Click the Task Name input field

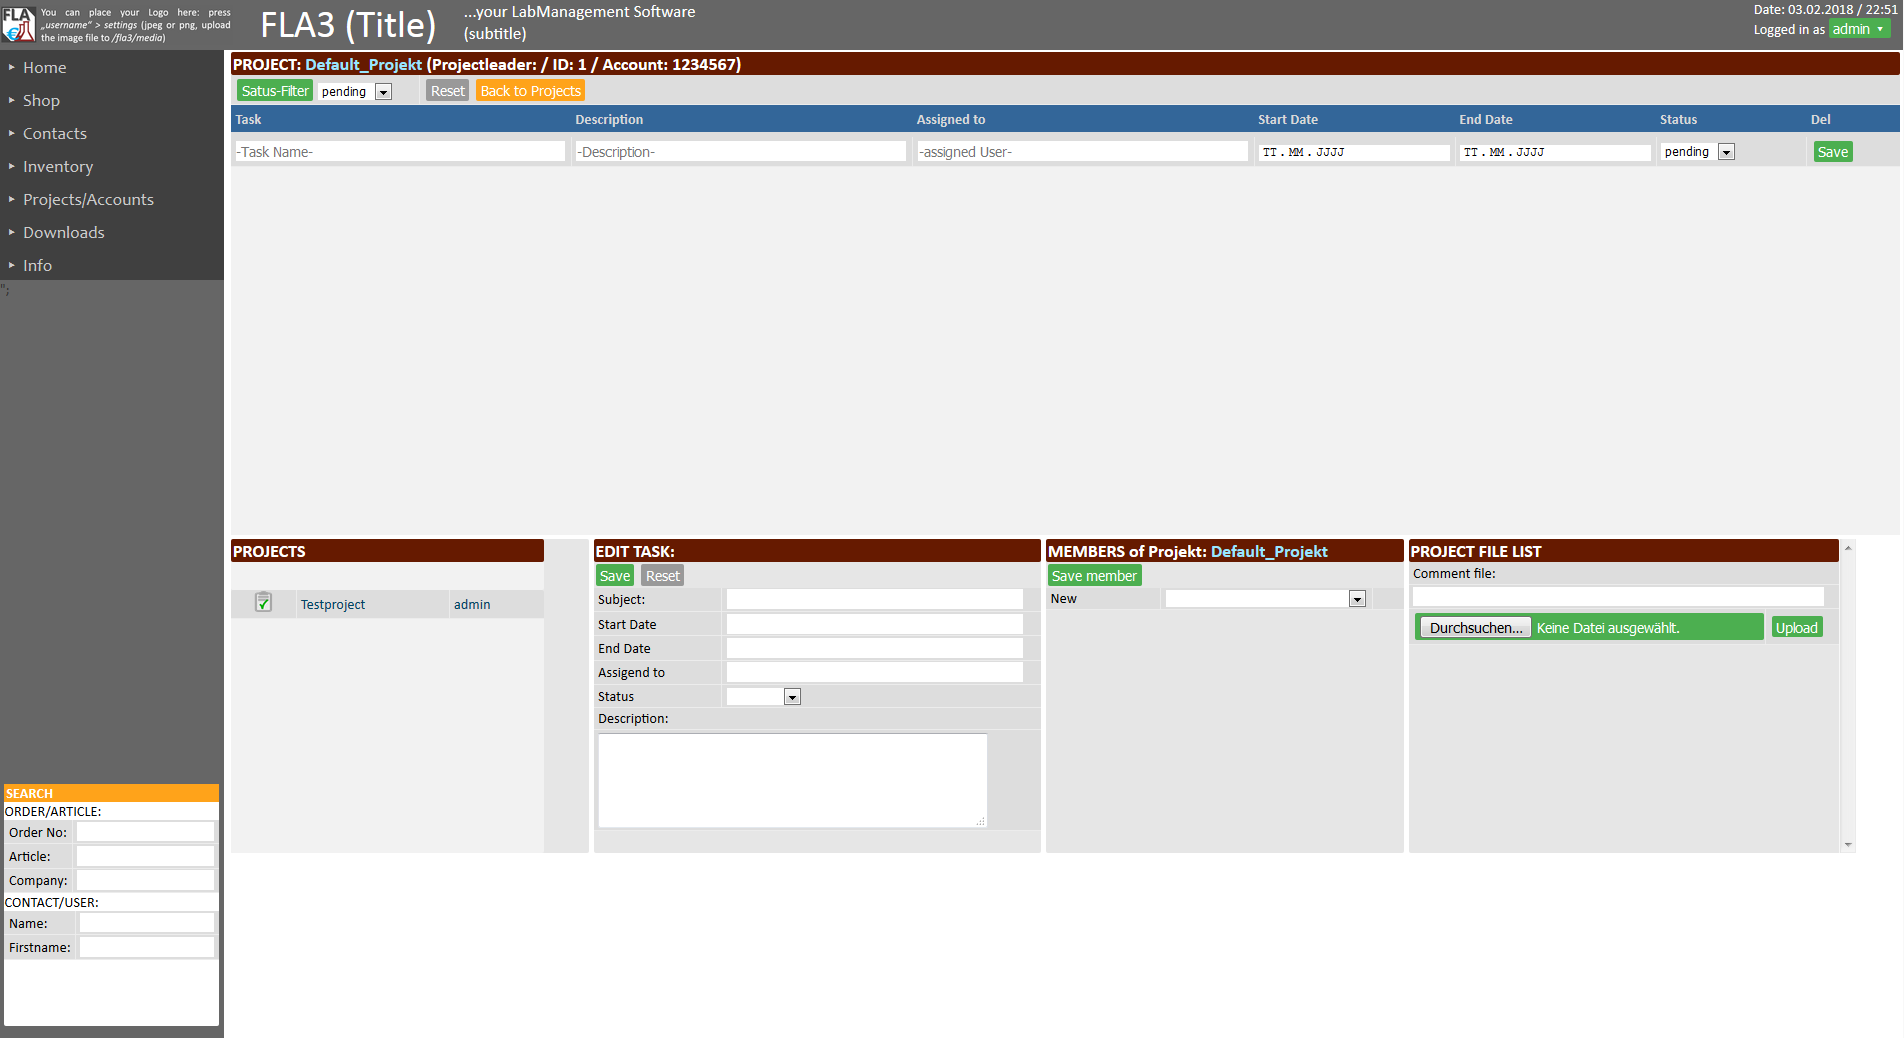pyautogui.click(x=399, y=151)
